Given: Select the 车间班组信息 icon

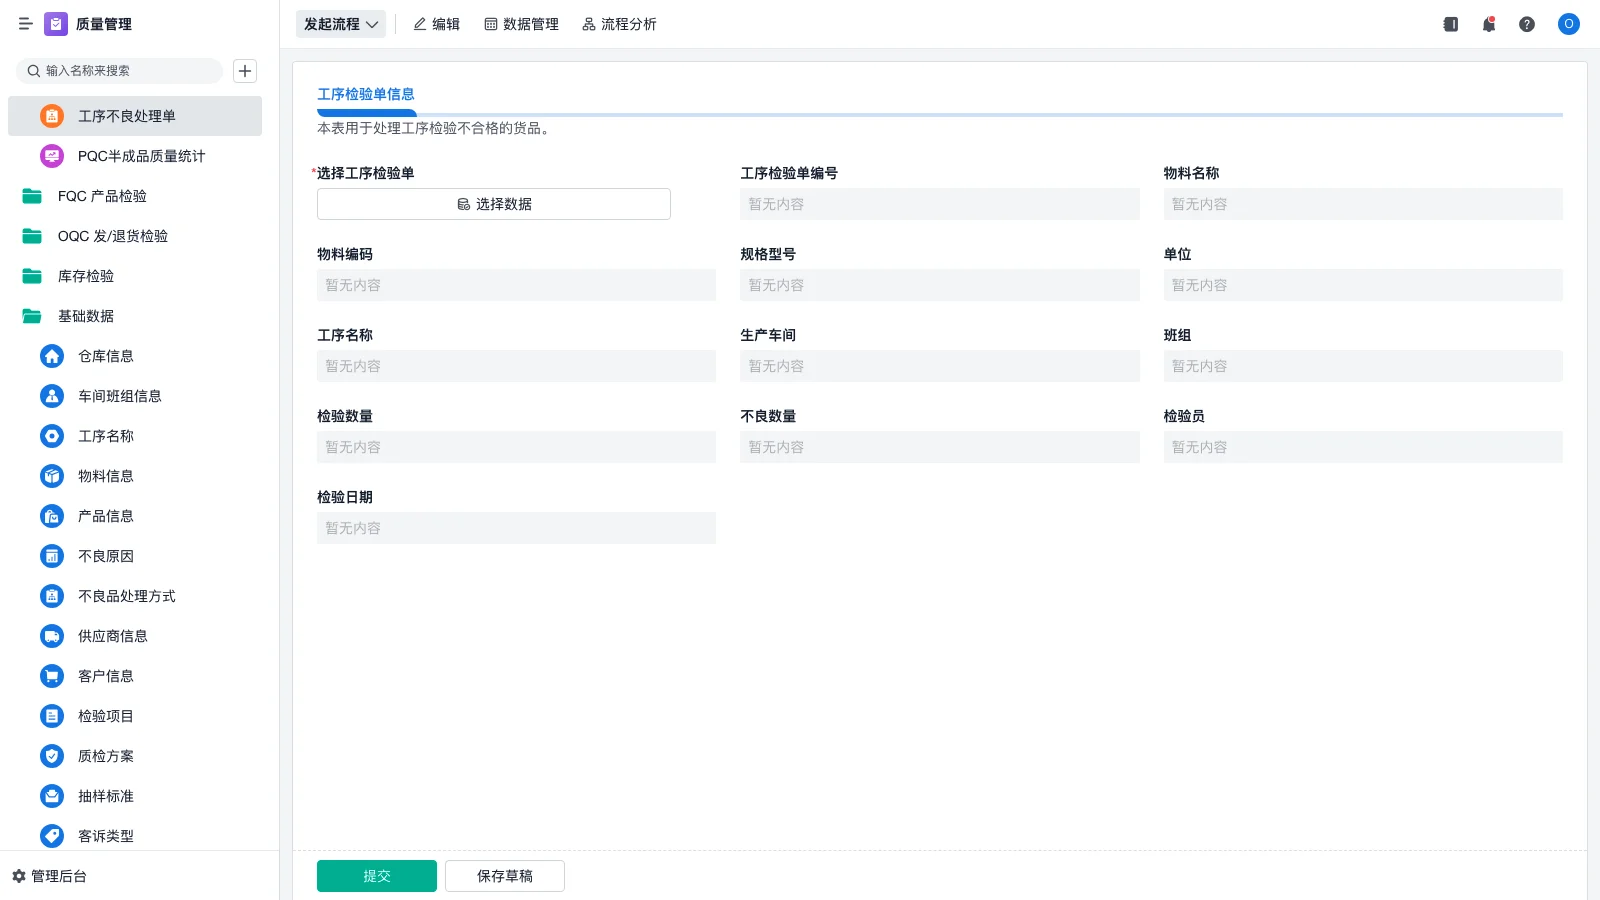Looking at the screenshot, I should 52,396.
